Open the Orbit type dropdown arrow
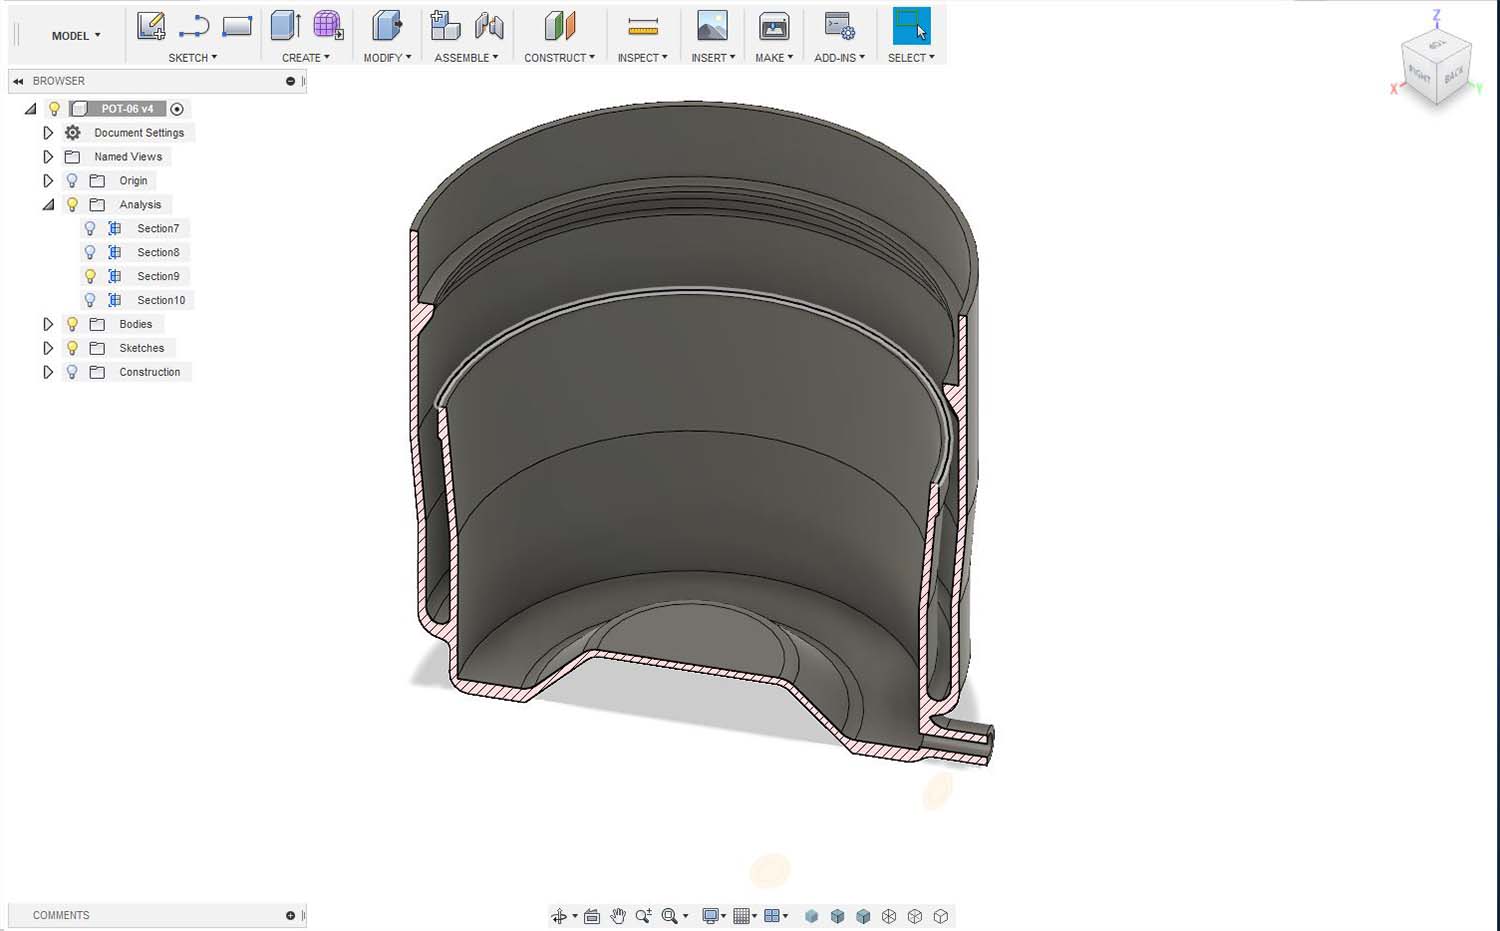Screen dimensions: 1500x931 click(575, 917)
